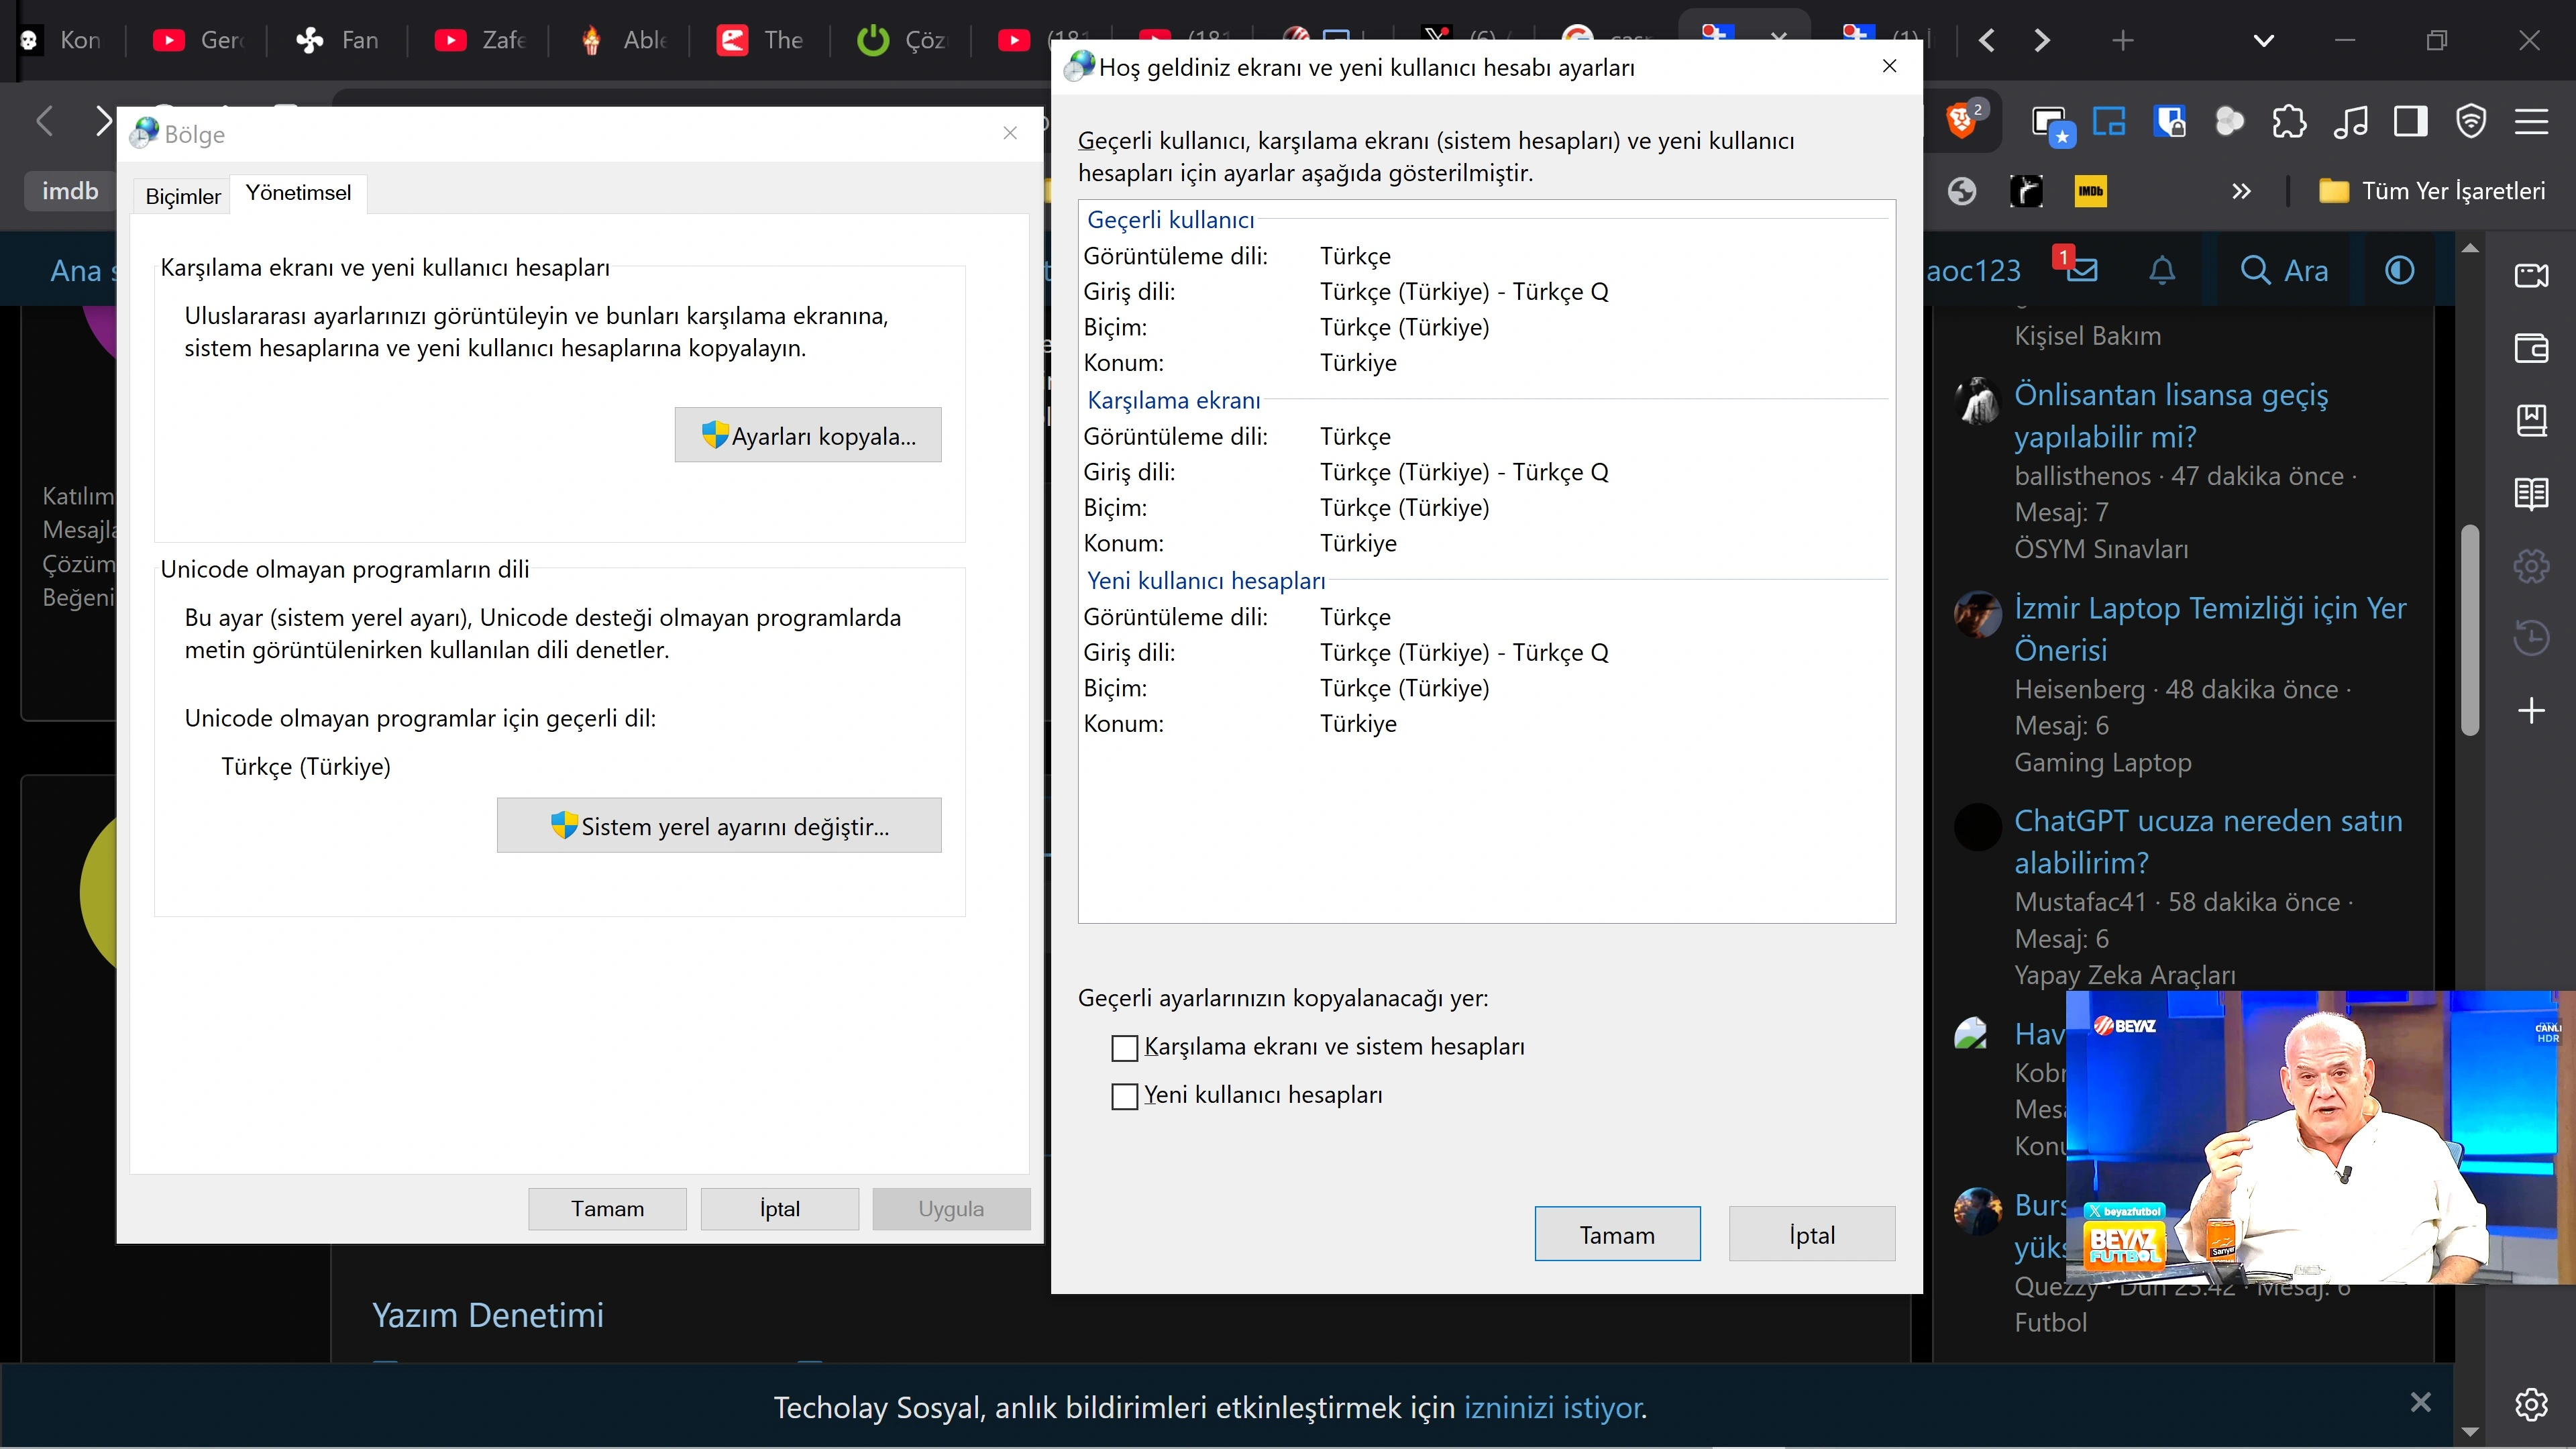Open the browser hamburger menu

coord(2531,122)
